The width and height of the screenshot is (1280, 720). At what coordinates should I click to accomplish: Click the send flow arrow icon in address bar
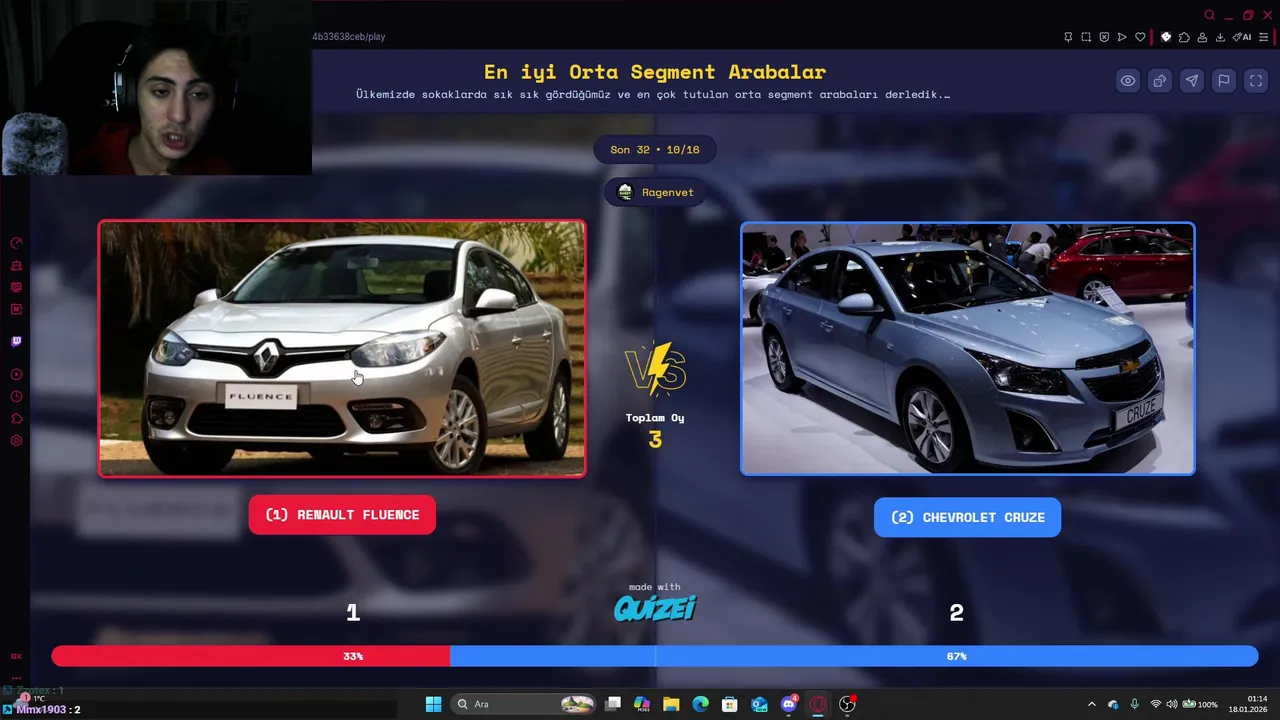(x=1122, y=37)
